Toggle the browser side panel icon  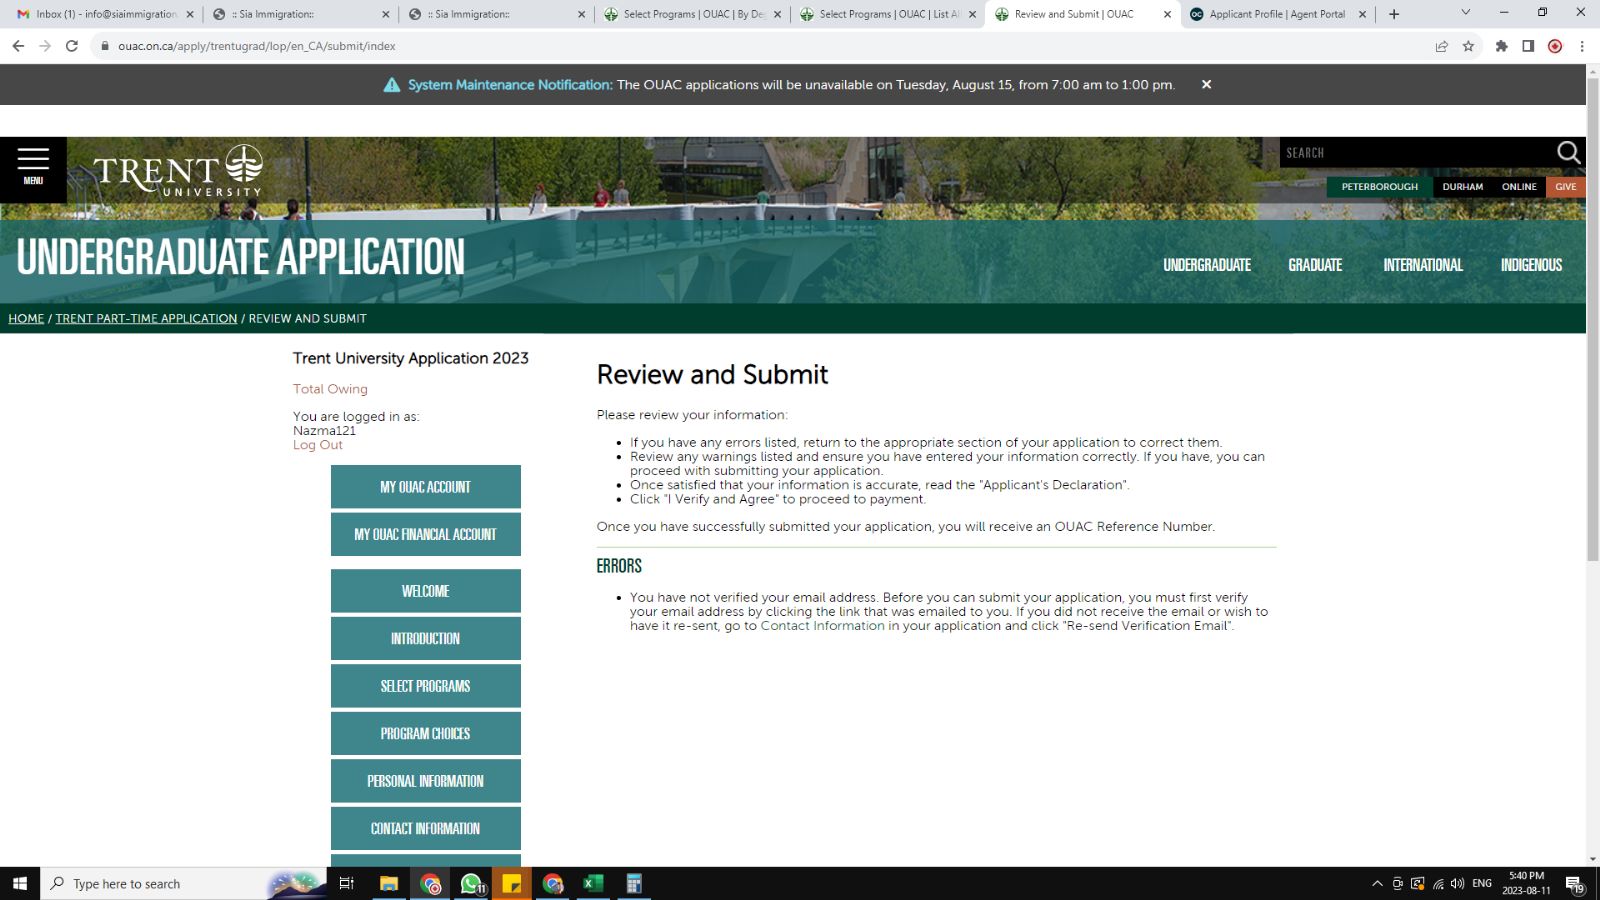coord(1528,46)
